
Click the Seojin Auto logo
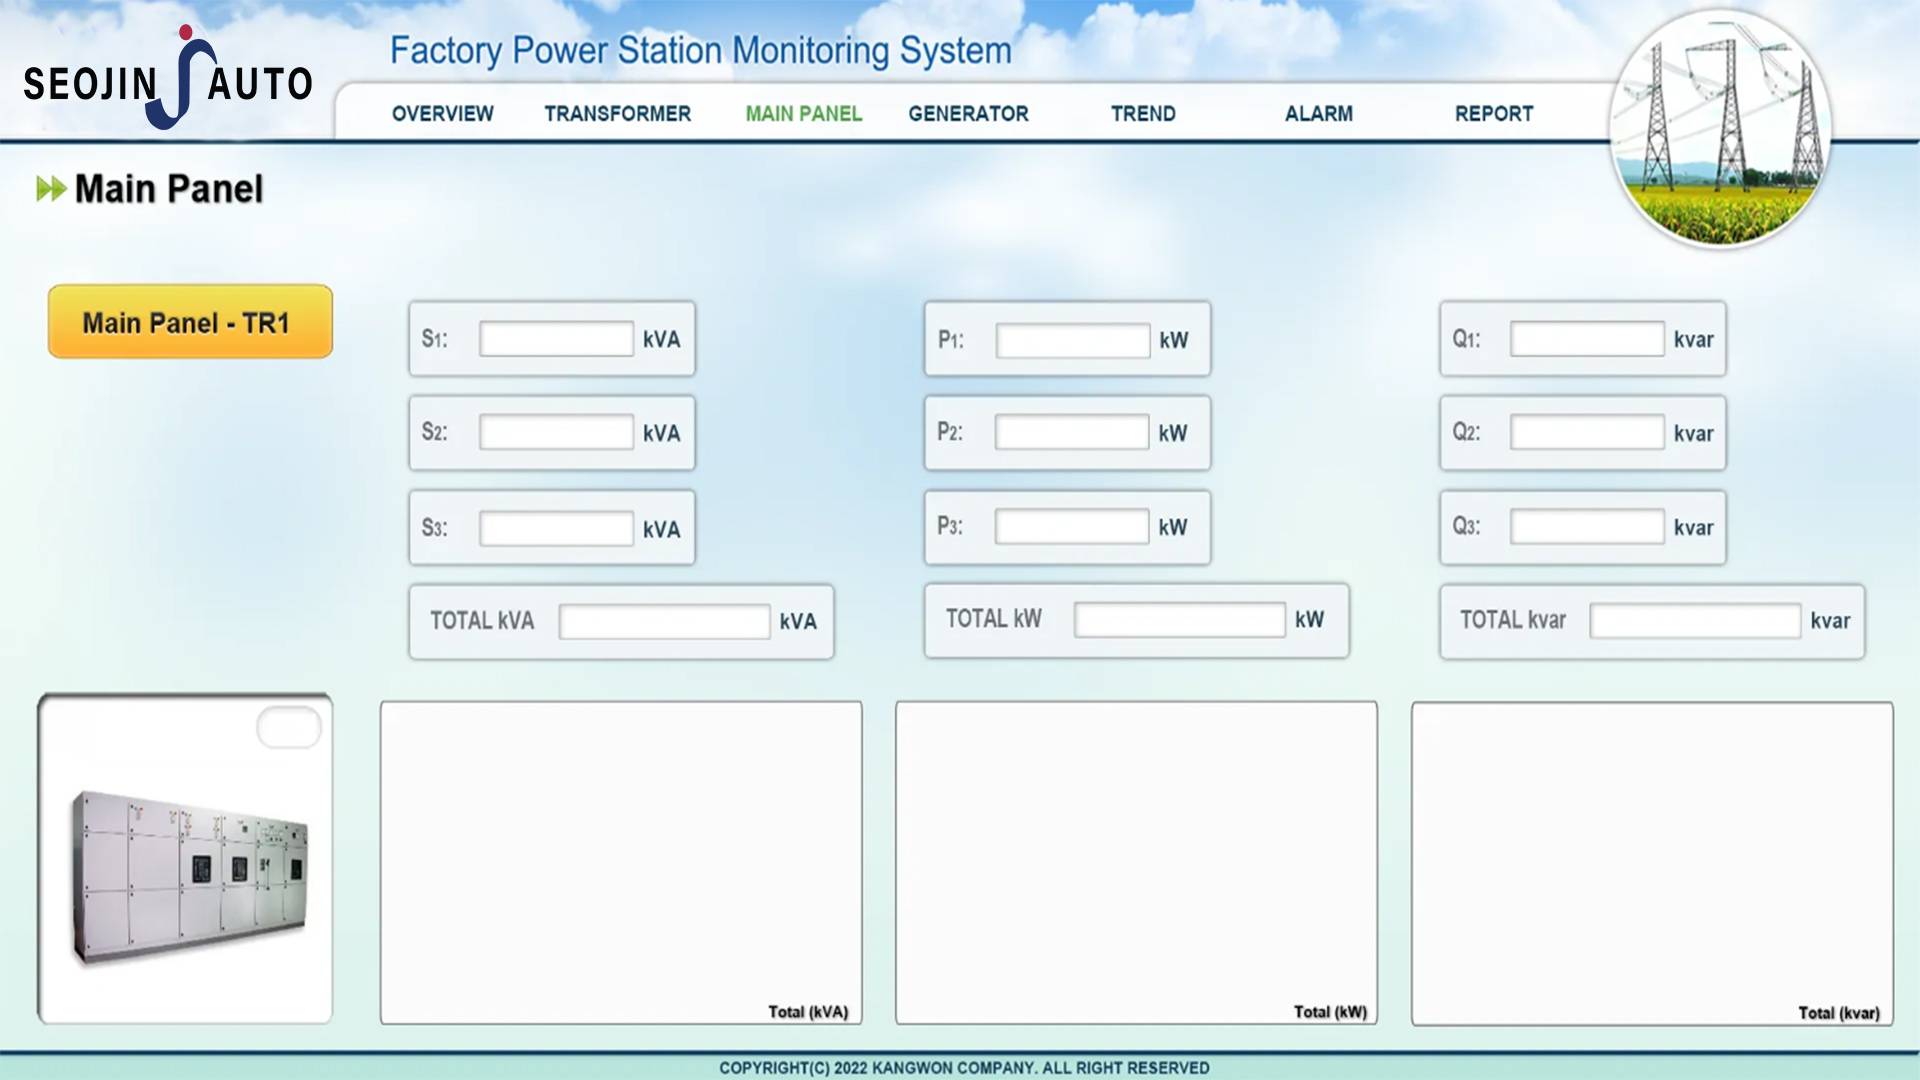[x=168, y=80]
